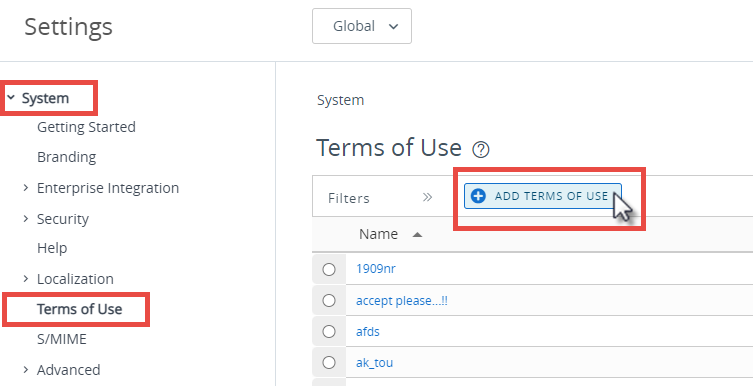Open the ak_tou terms link

click(375, 362)
